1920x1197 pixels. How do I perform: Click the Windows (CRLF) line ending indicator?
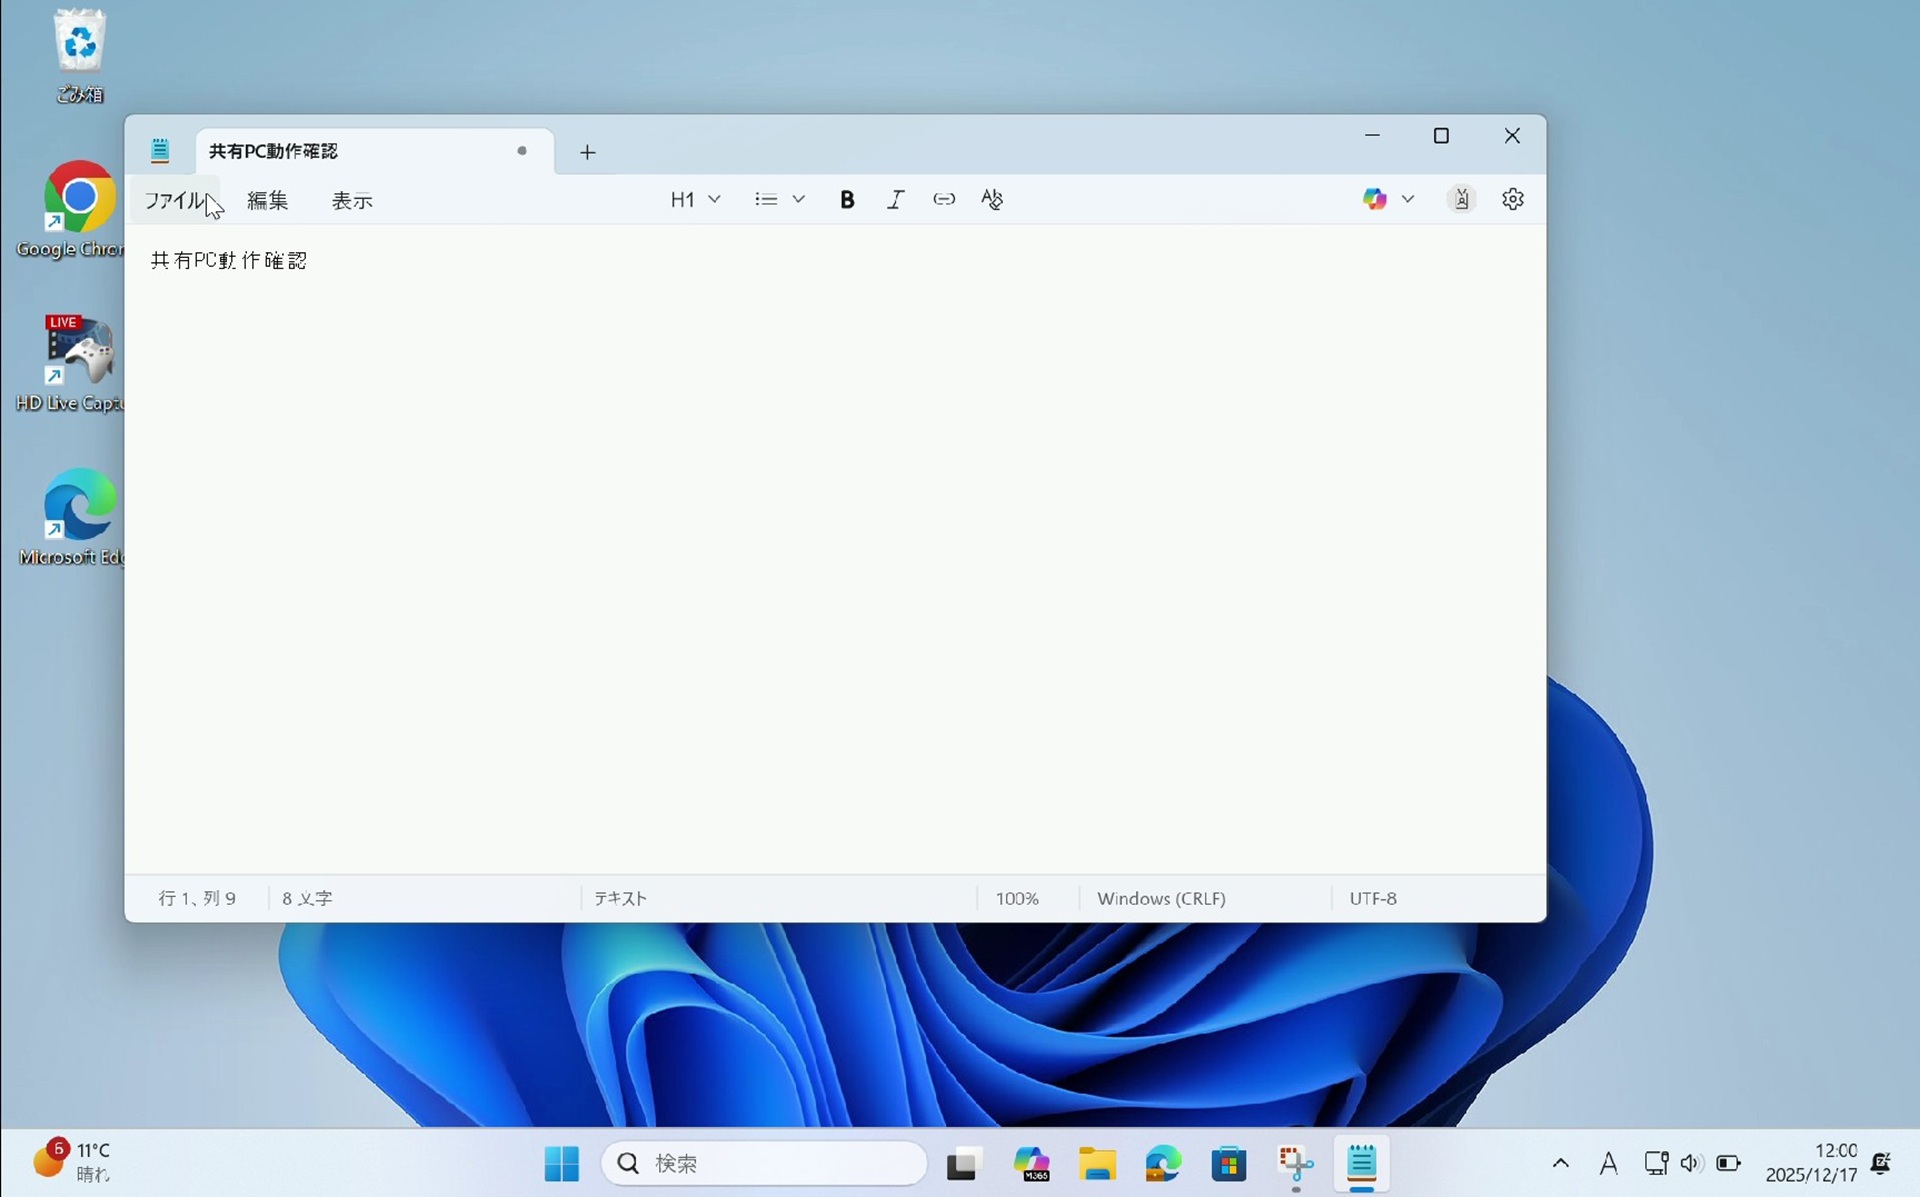coord(1161,898)
